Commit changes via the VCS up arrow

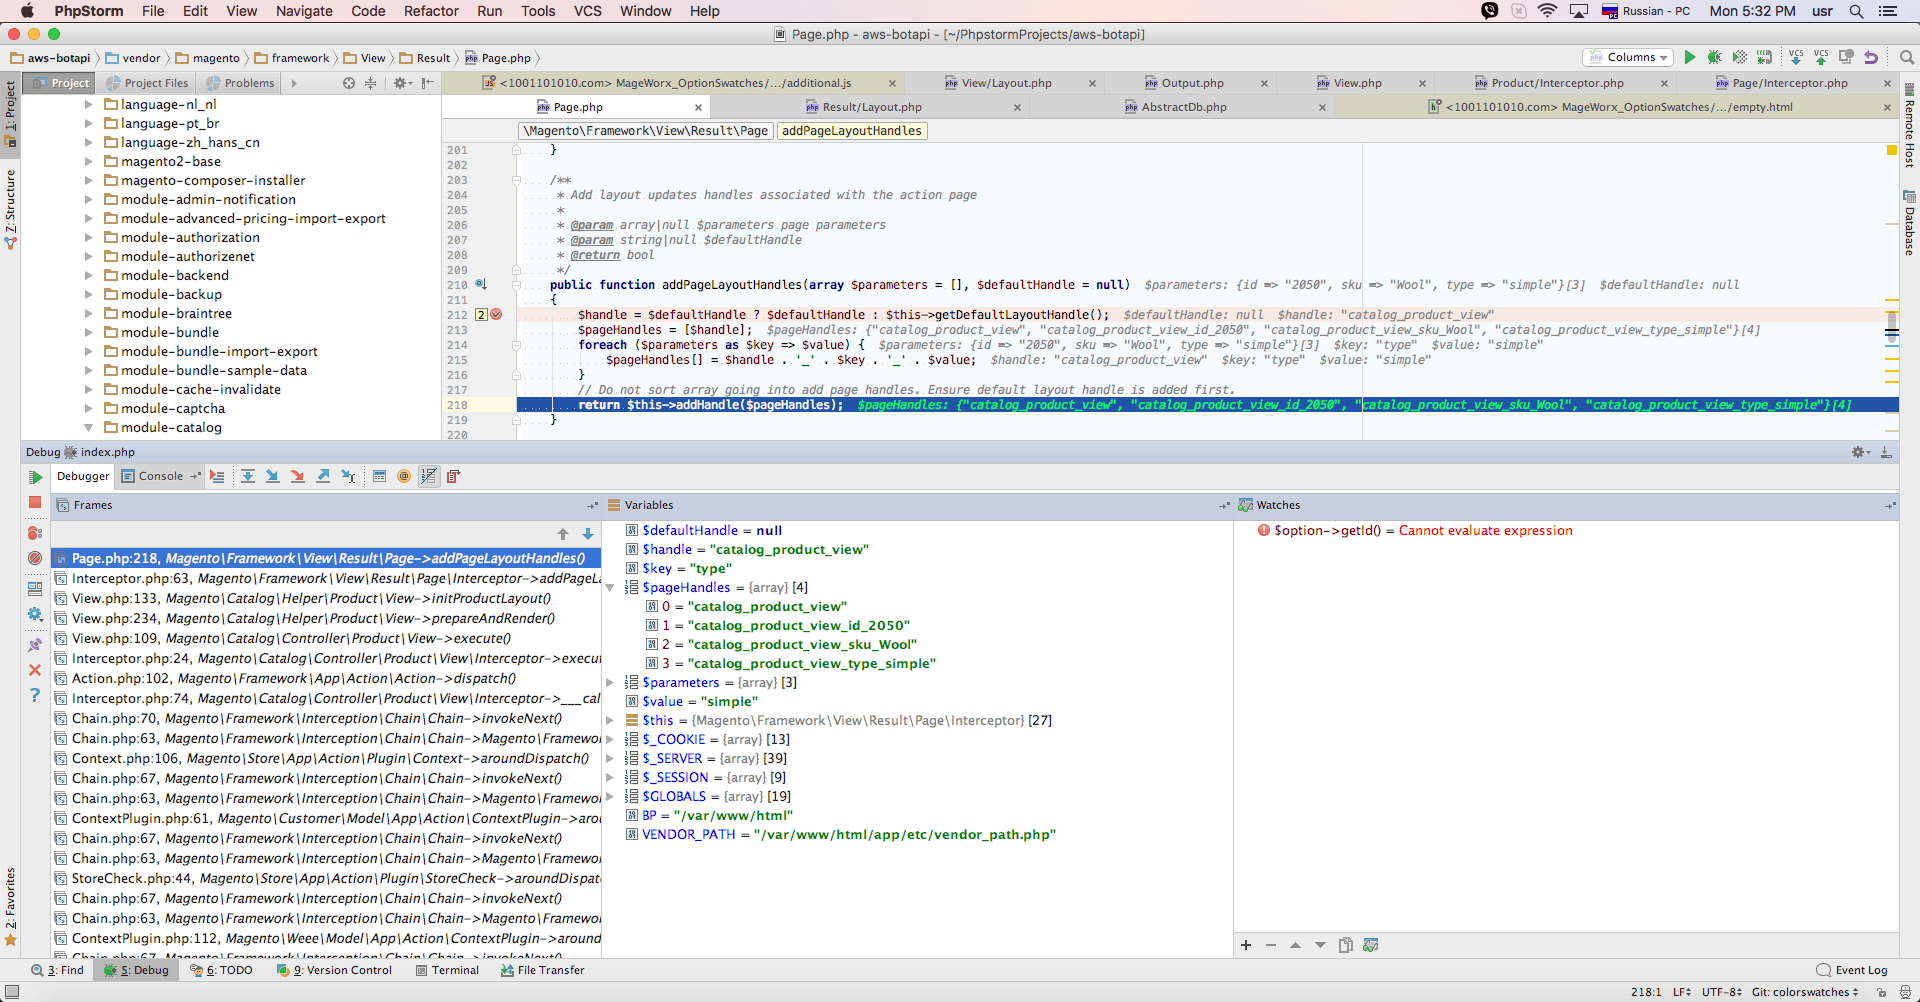[x=1822, y=57]
